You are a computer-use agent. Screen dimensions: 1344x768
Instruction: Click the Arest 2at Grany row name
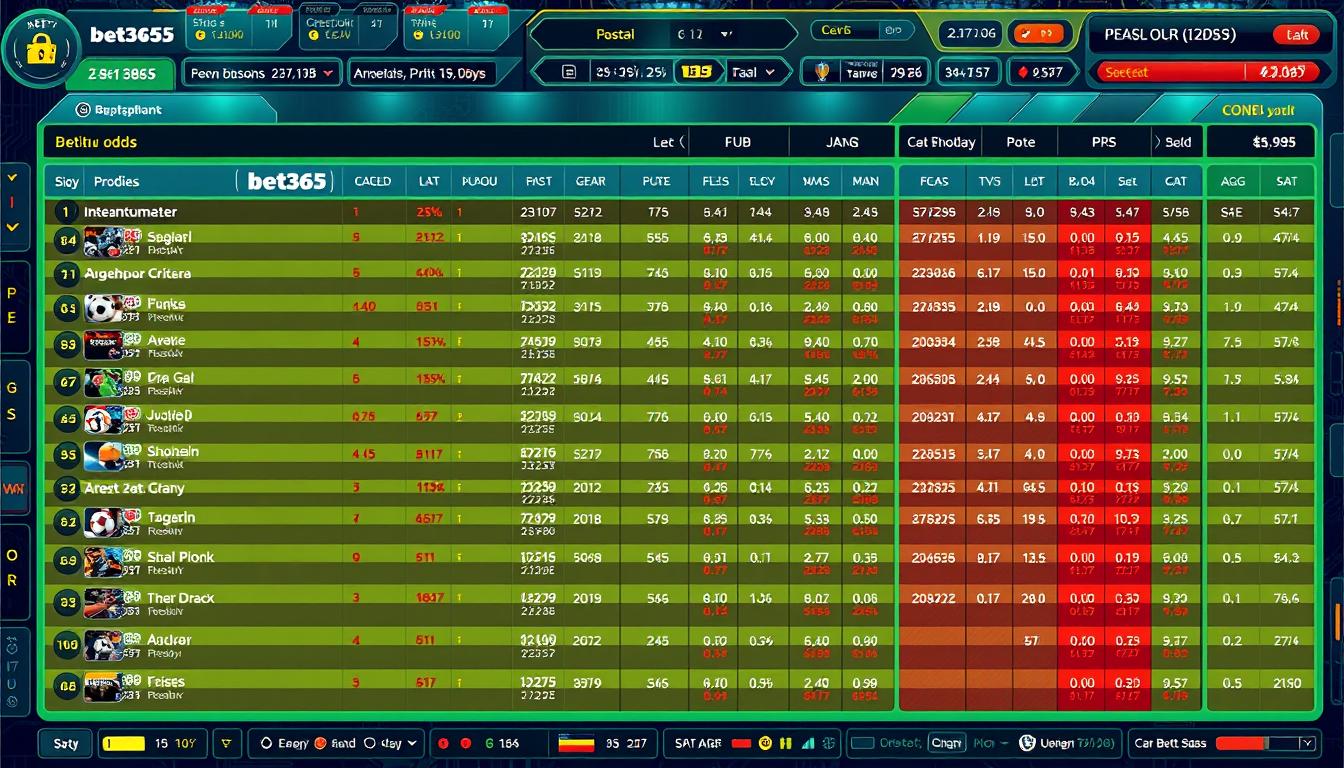tap(134, 489)
